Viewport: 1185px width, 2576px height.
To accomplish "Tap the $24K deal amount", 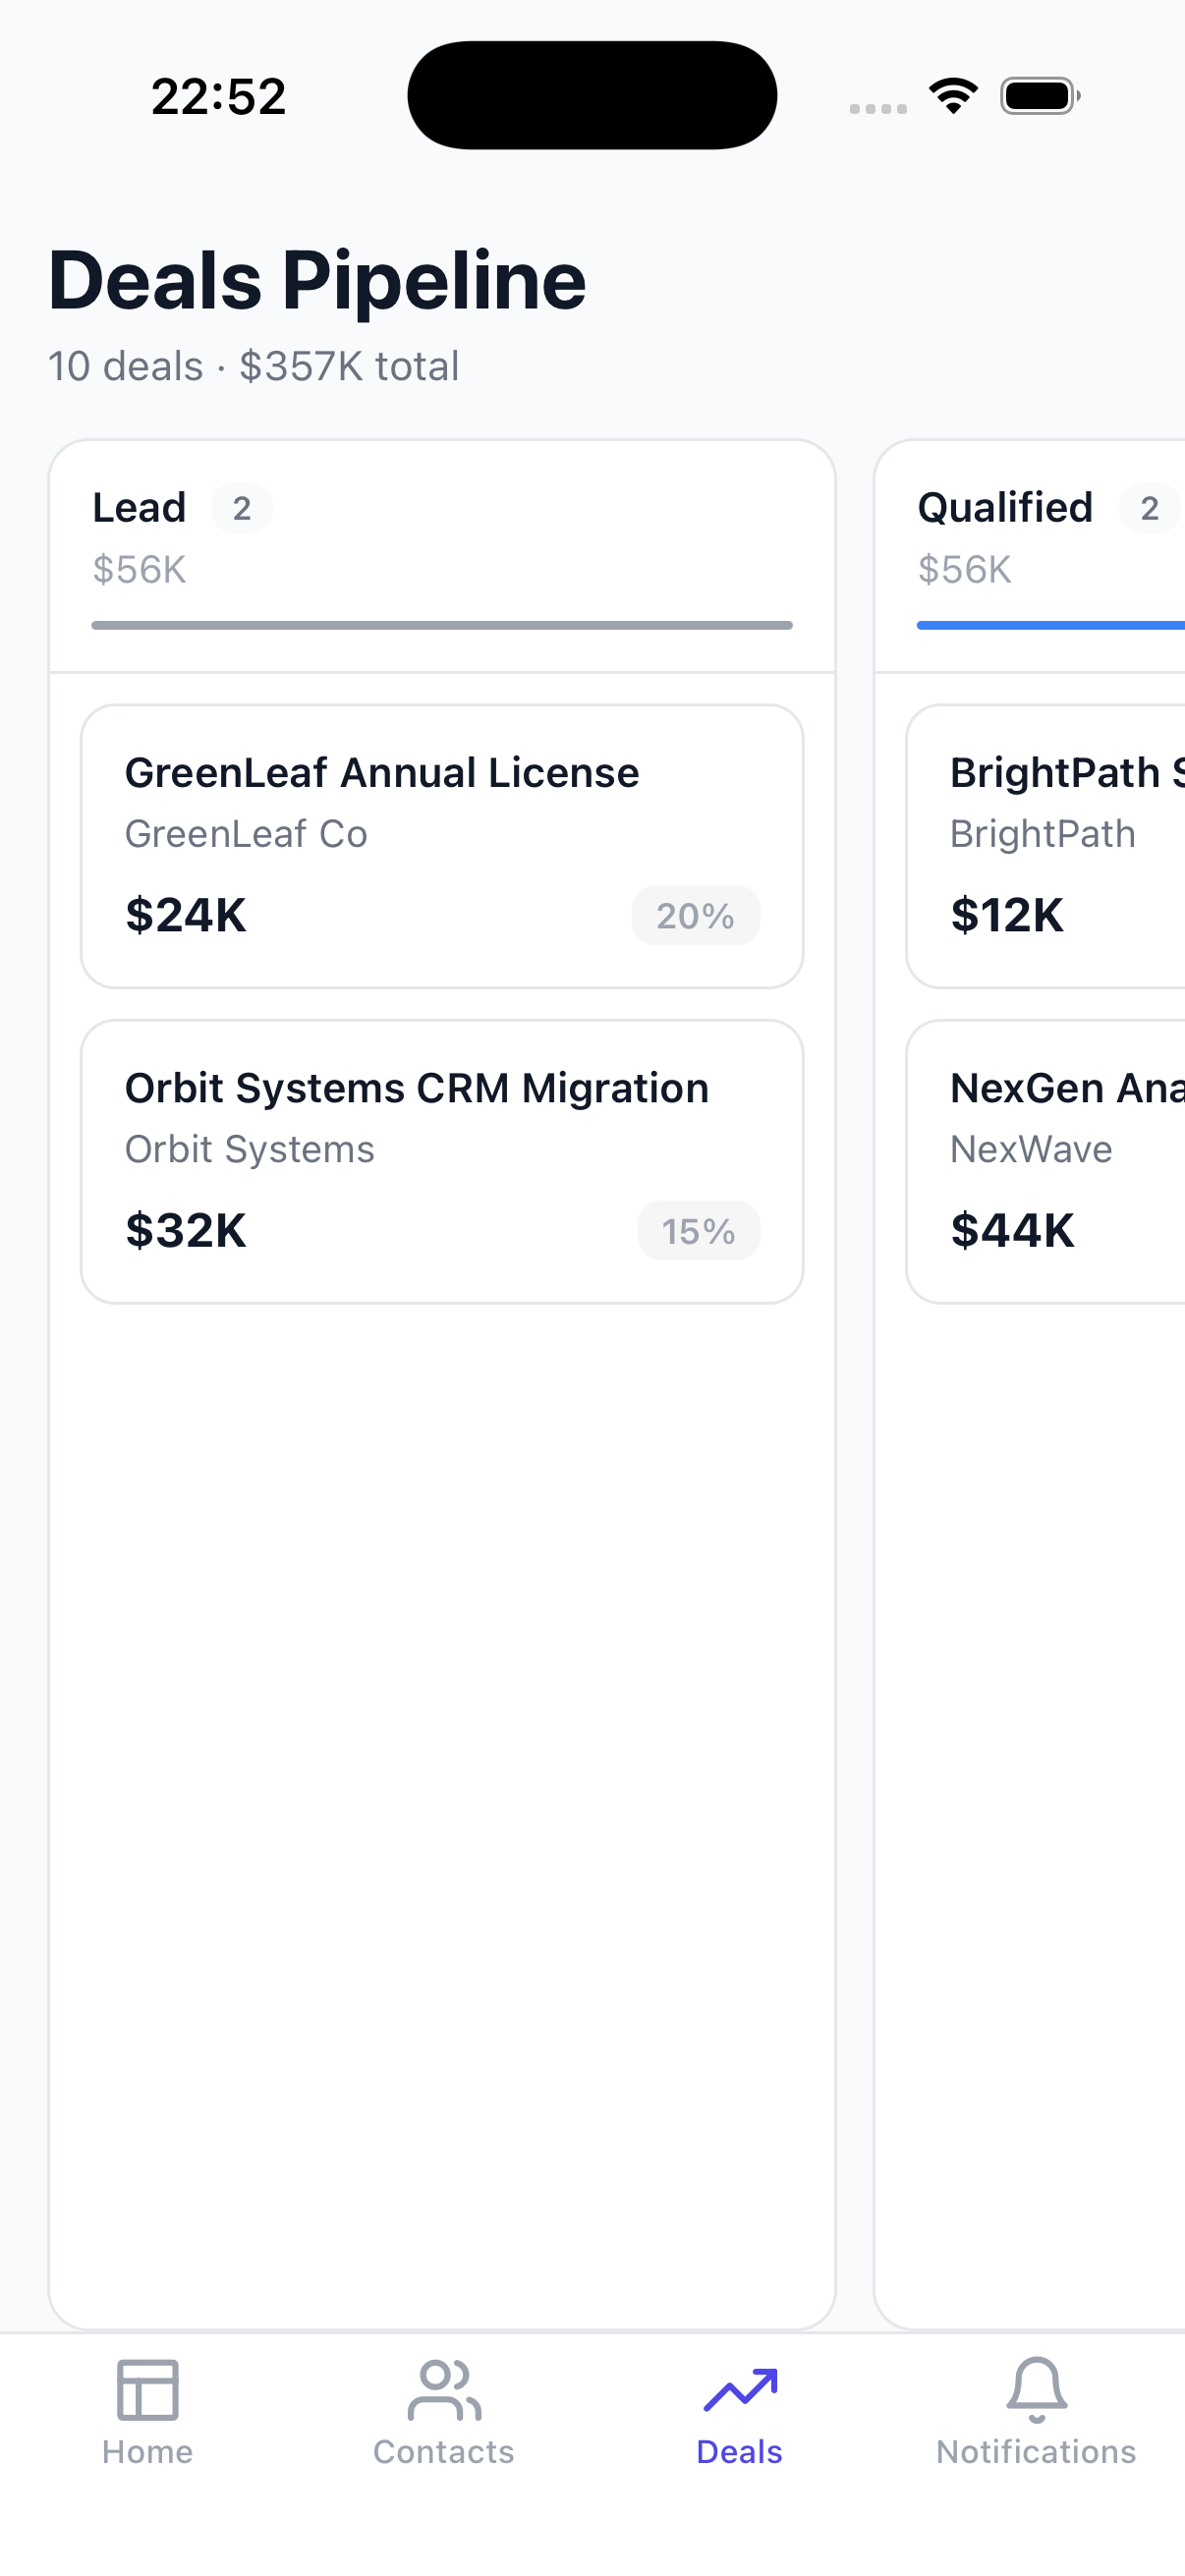I will click(x=186, y=915).
